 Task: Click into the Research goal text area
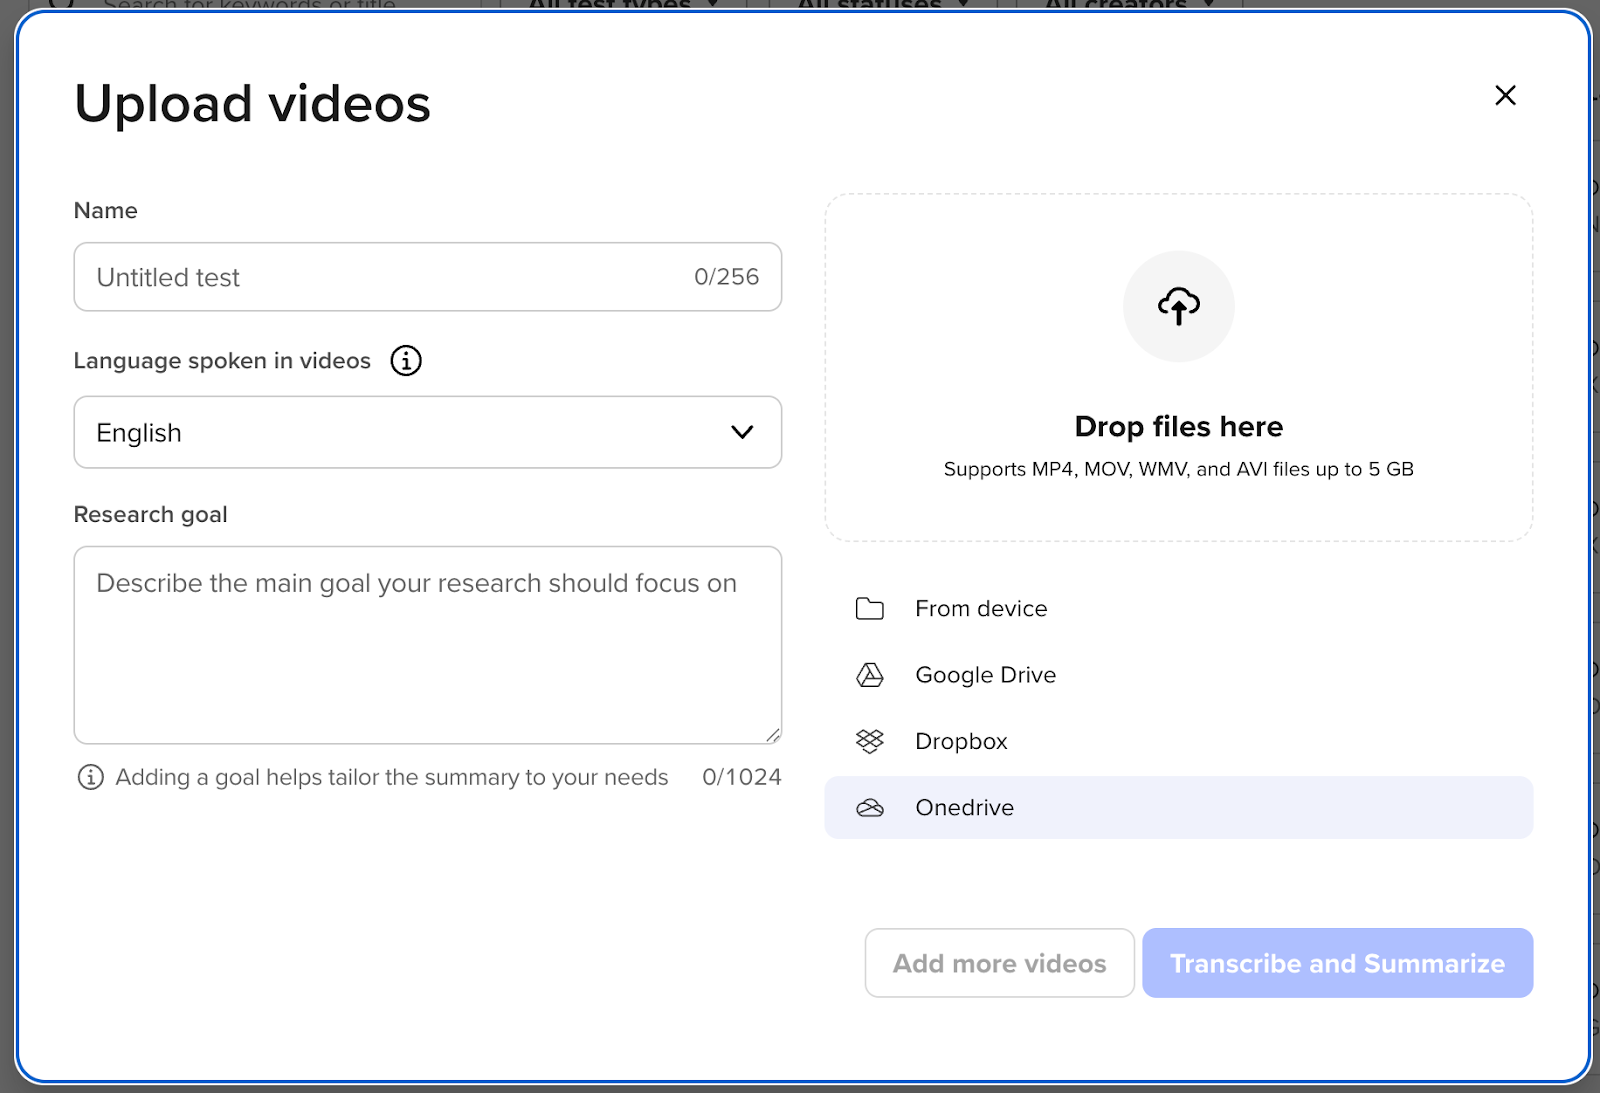coord(427,645)
